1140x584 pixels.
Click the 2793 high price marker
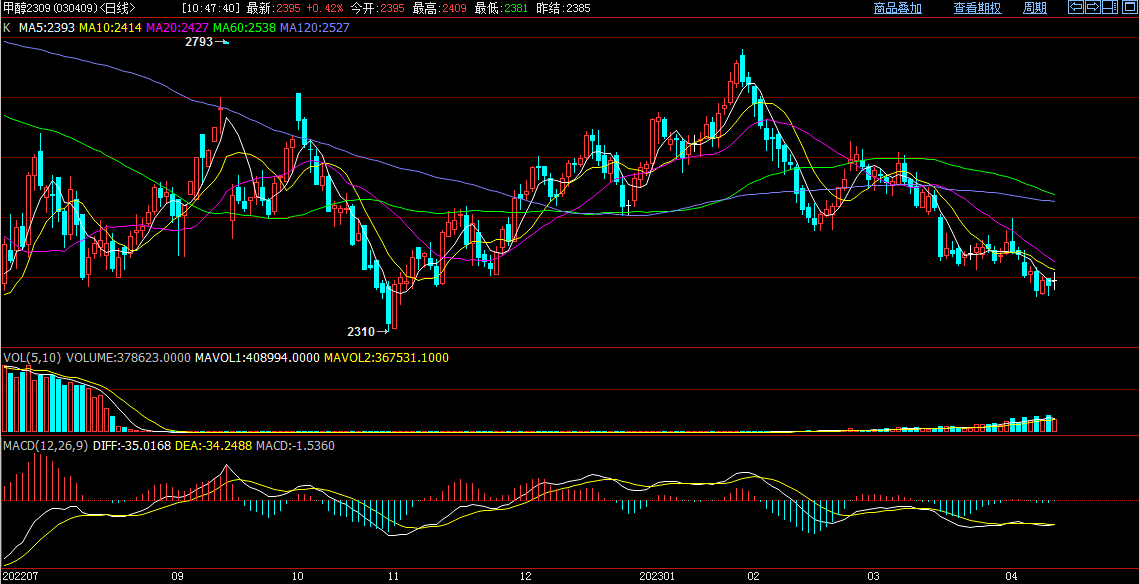[x=199, y=43]
